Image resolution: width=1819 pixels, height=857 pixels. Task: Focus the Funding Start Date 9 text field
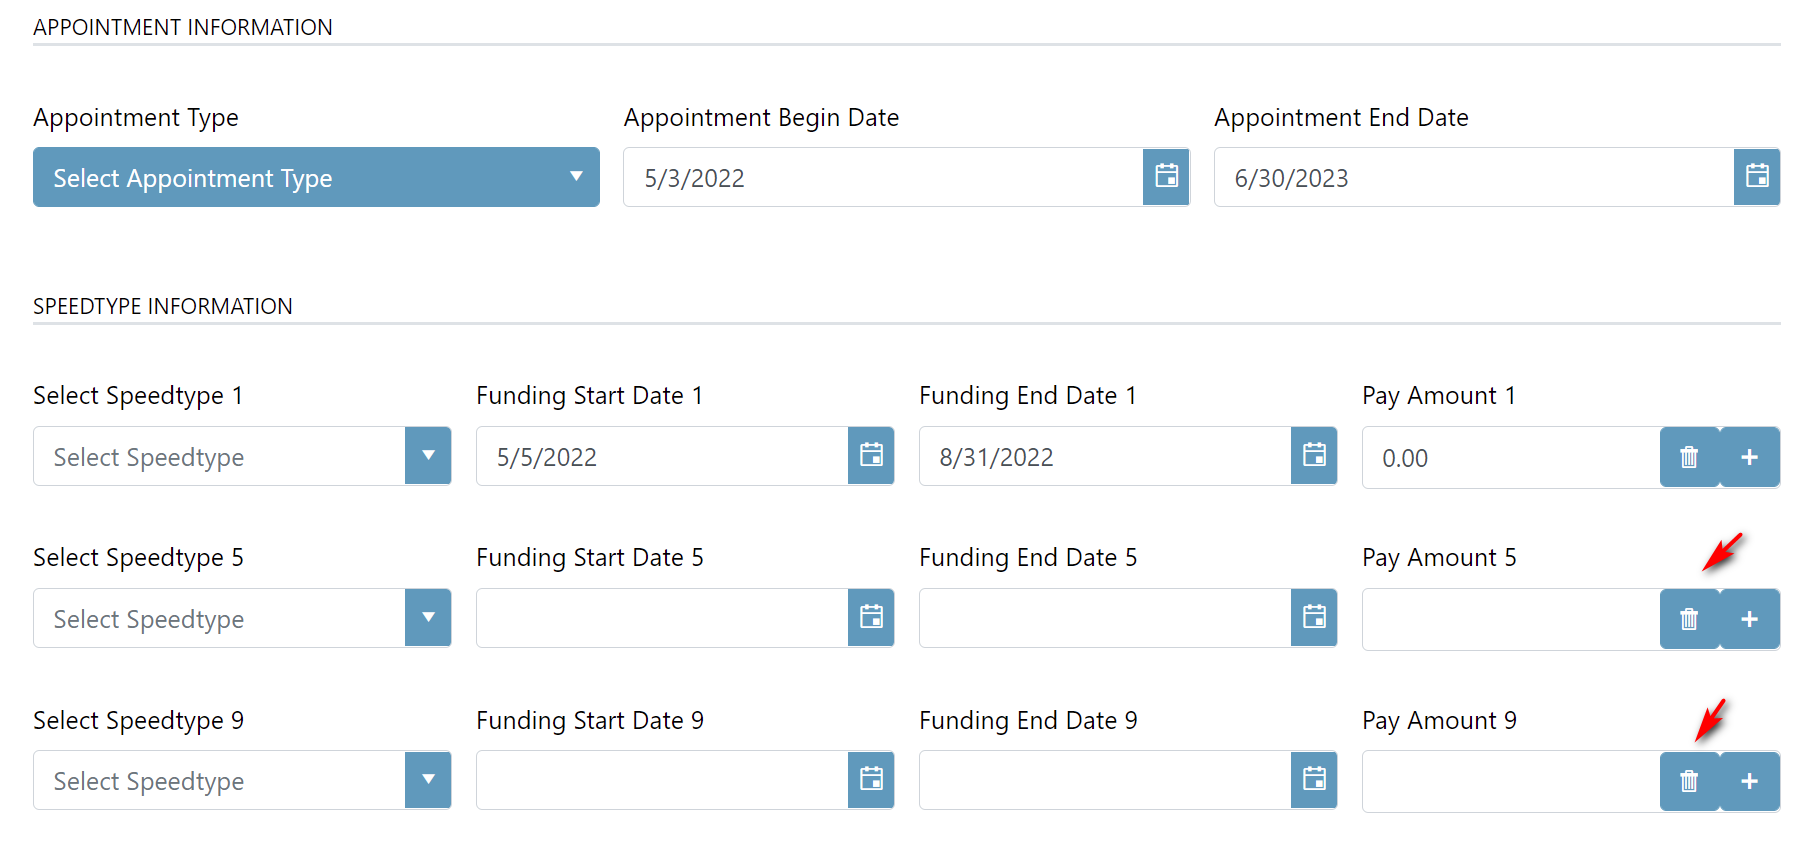661,780
